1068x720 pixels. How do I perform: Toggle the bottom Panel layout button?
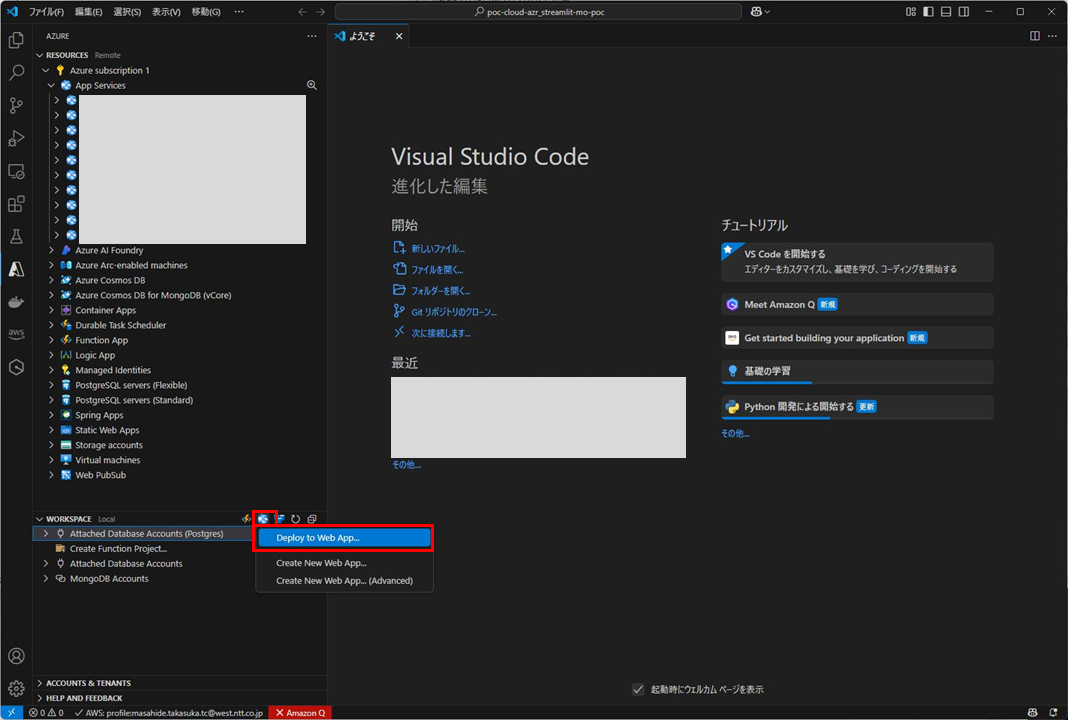click(x=946, y=12)
